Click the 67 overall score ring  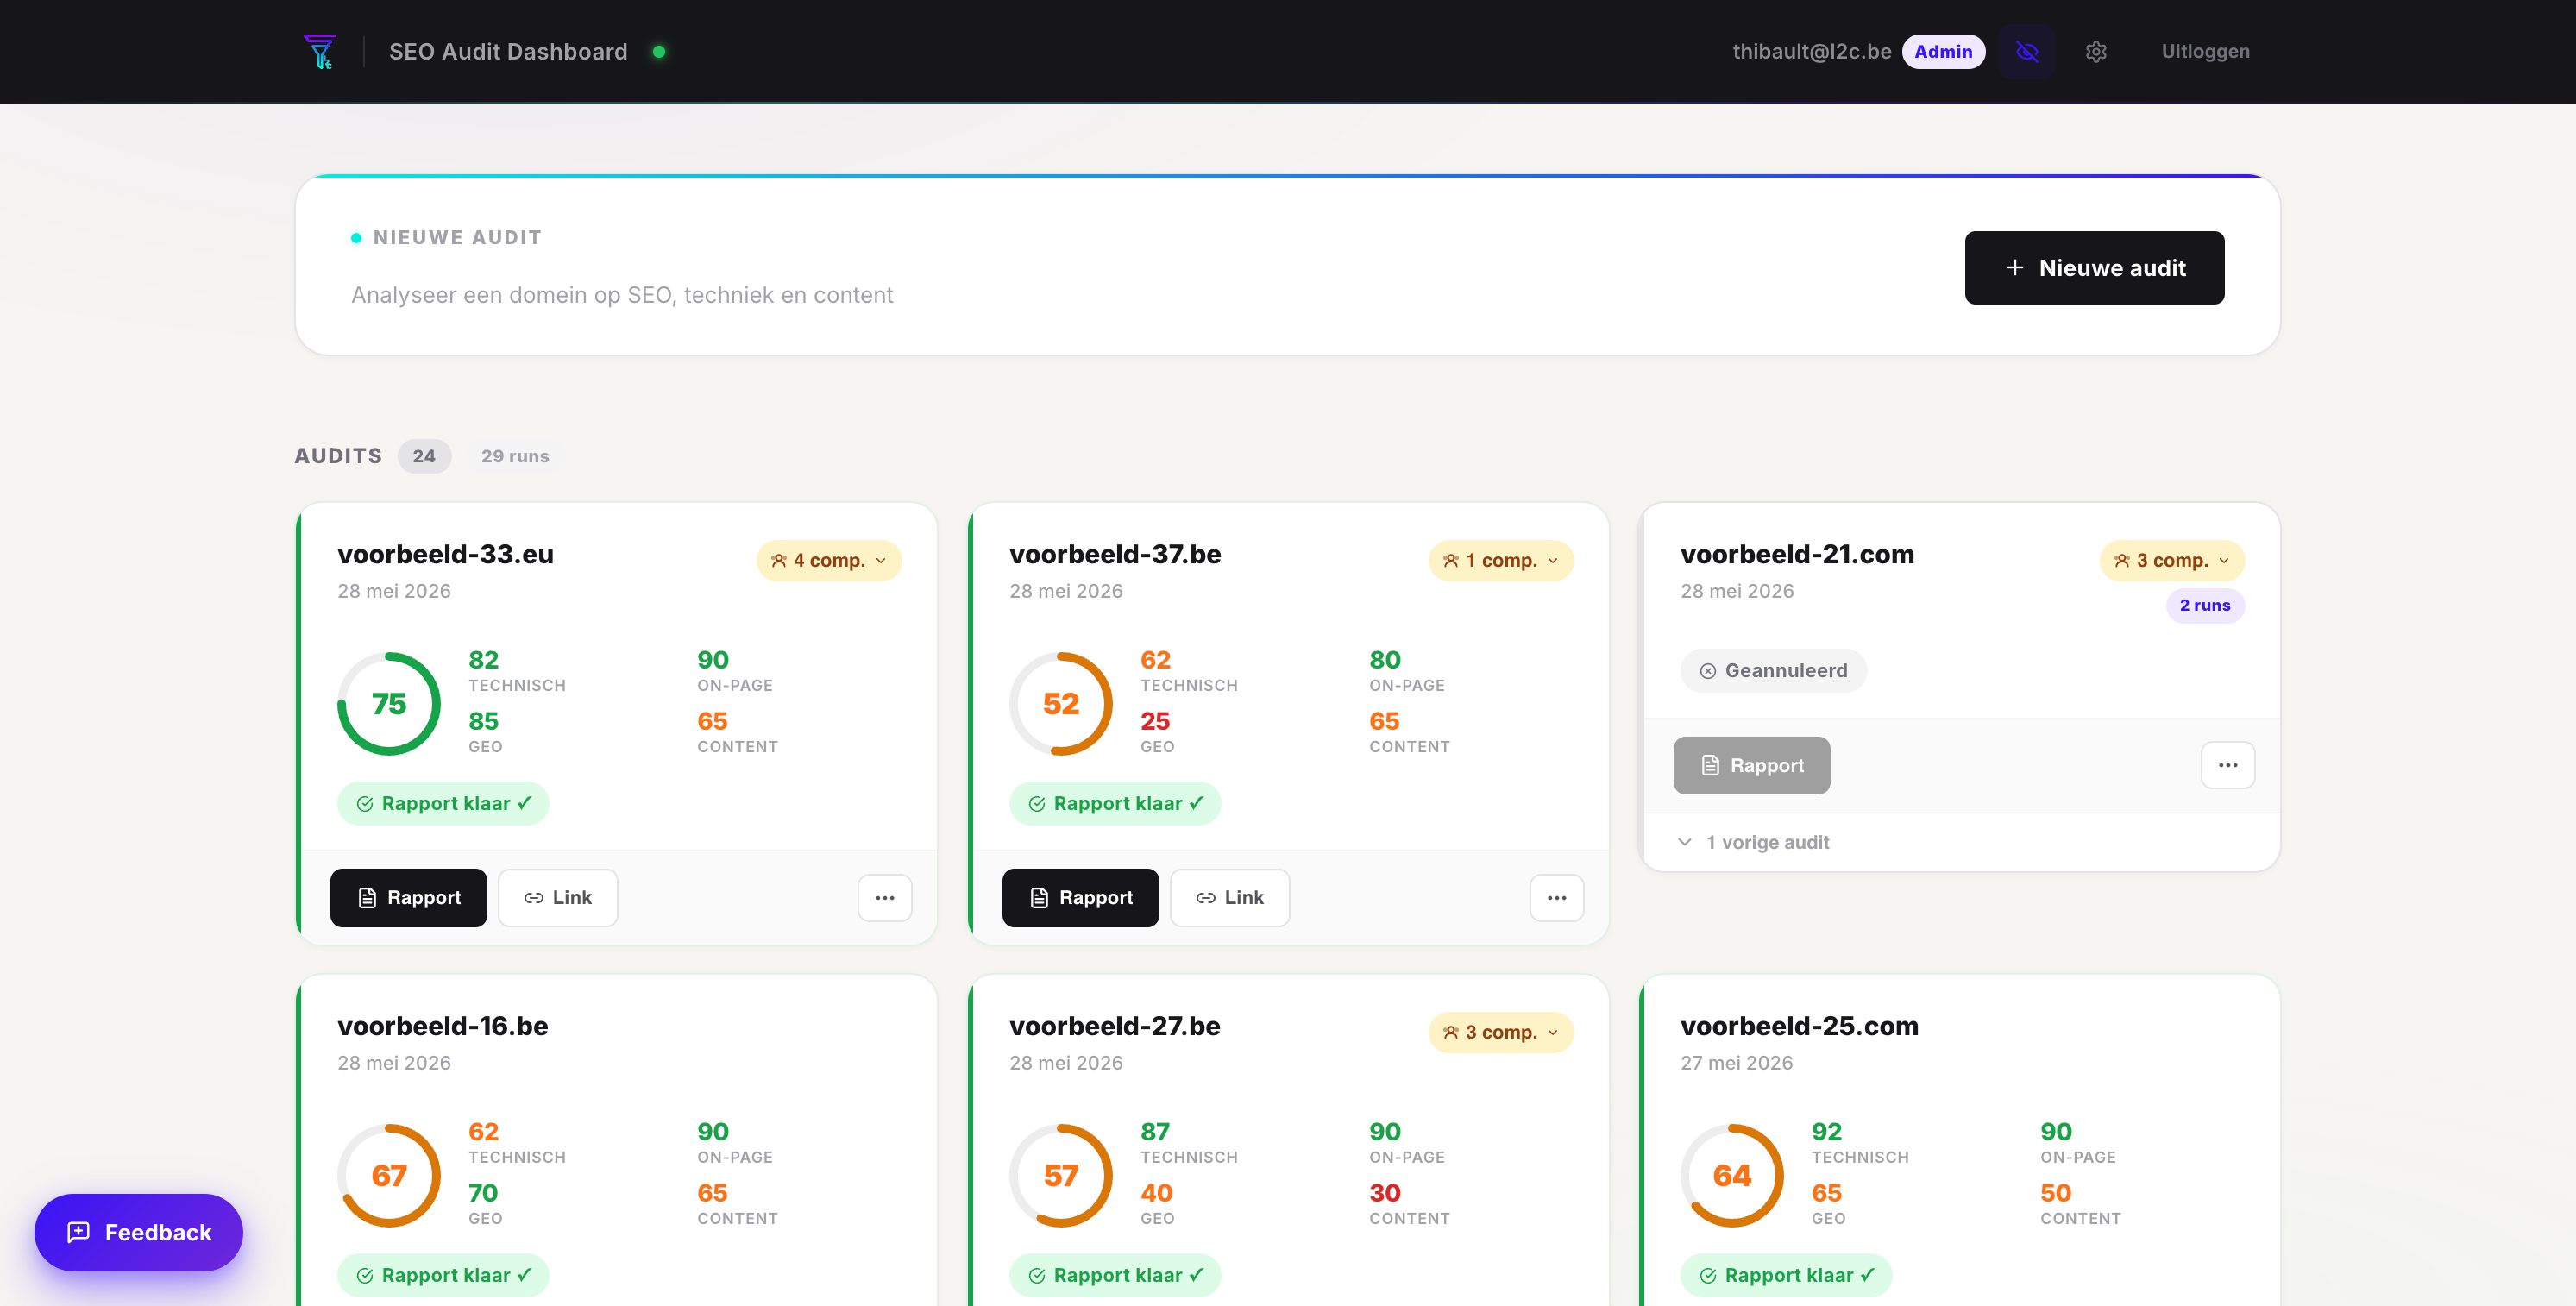(x=389, y=1175)
